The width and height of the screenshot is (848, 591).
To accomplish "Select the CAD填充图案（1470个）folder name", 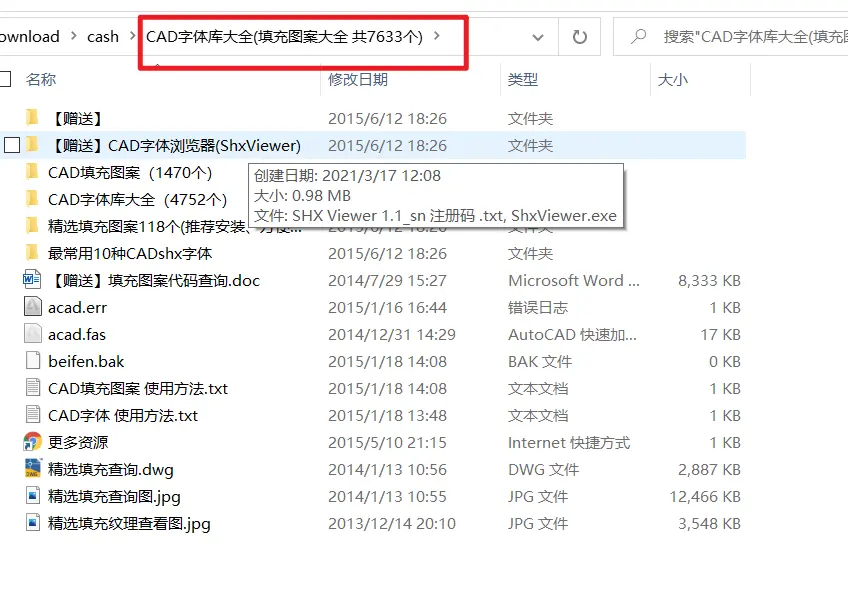I will click(130, 172).
